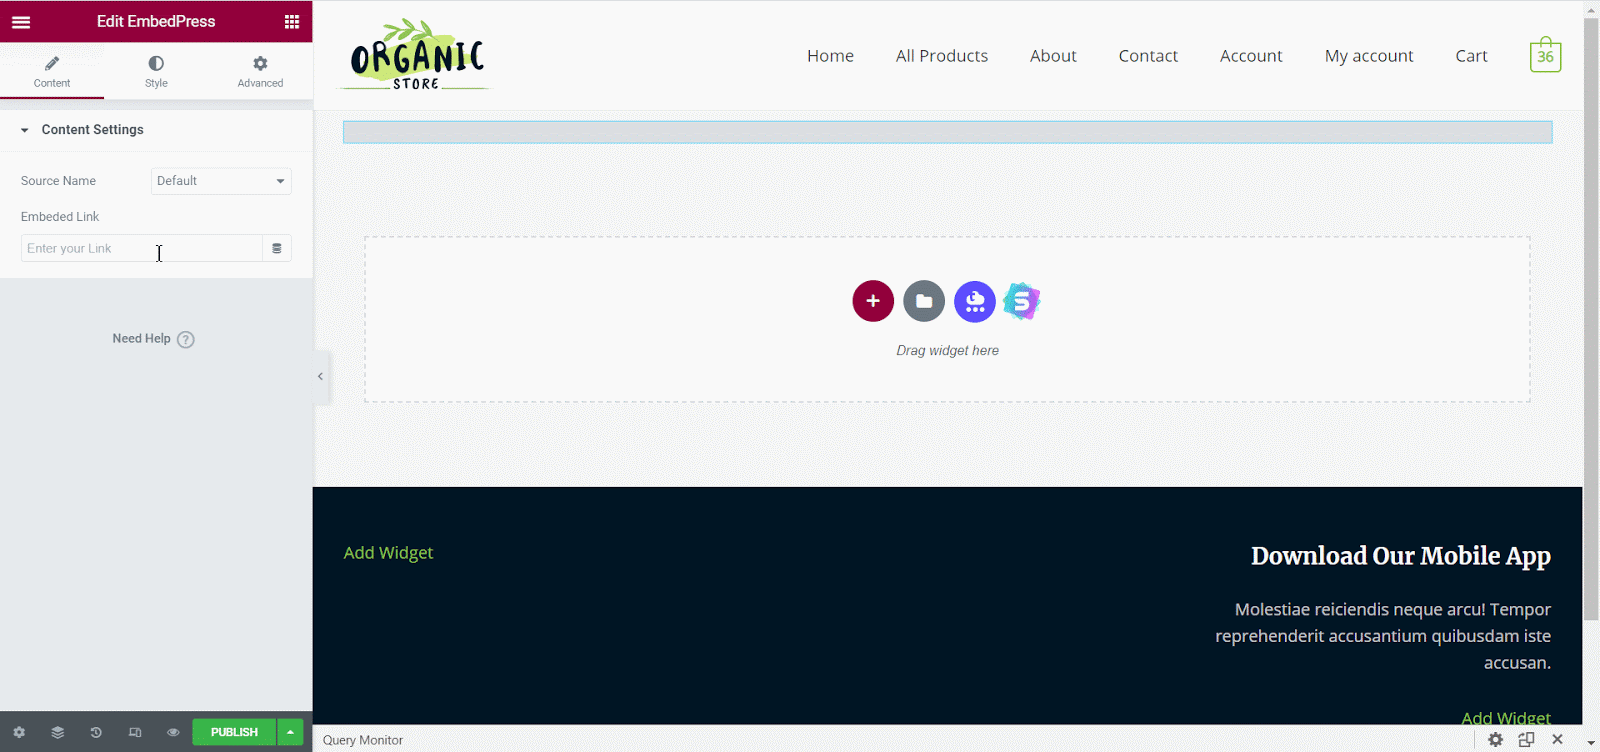The image size is (1600, 752).
Task: Click the dynamic tags icon beside link field
Action: click(277, 249)
